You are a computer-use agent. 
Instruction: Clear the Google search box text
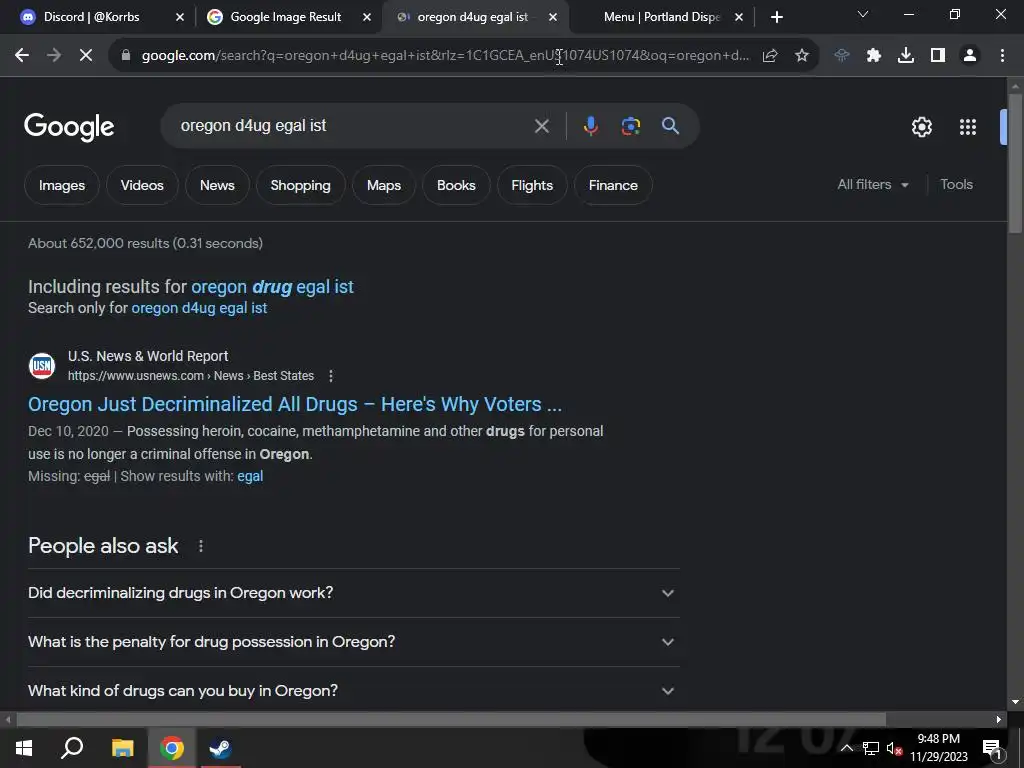(x=541, y=126)
